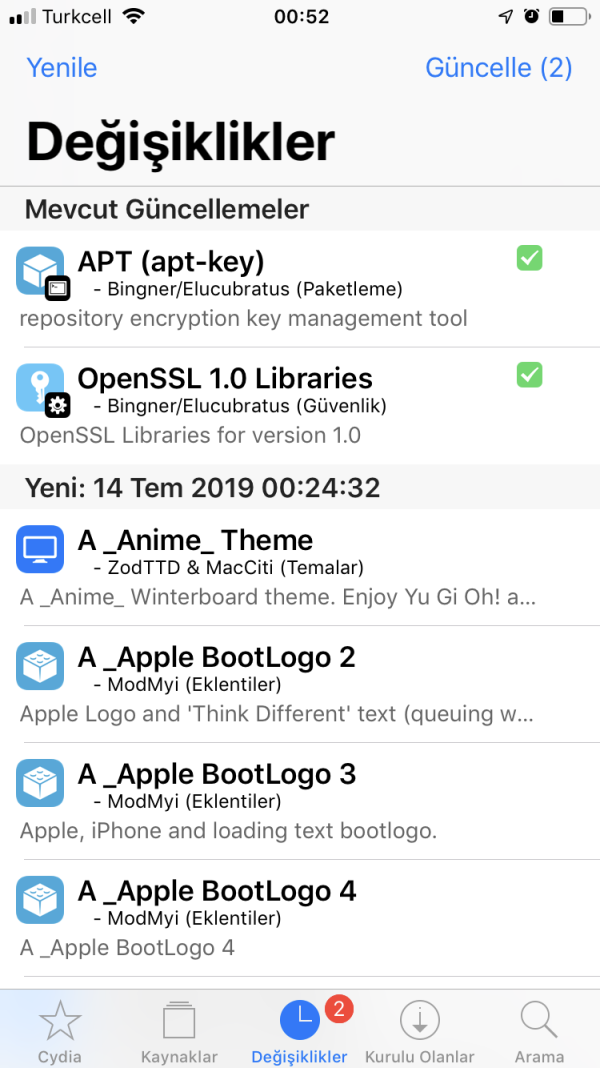Open the OpenSSL 1.0 Libraries package description
Viewport: 600px width, 1068px height.
pos(190,436)
